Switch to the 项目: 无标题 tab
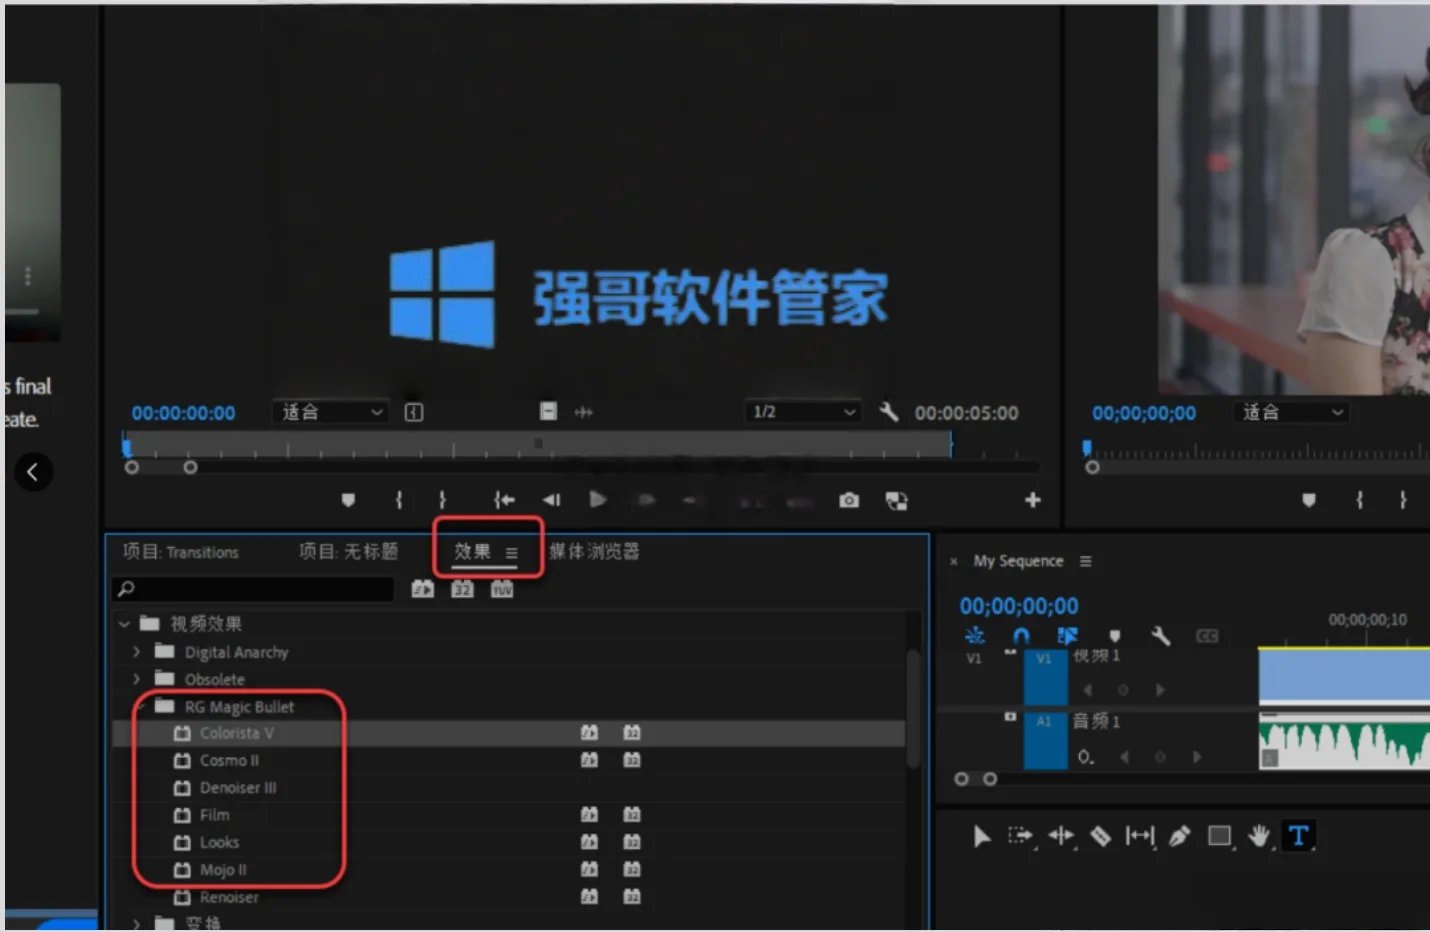The image size is (1430, 932). click(348, 552)
